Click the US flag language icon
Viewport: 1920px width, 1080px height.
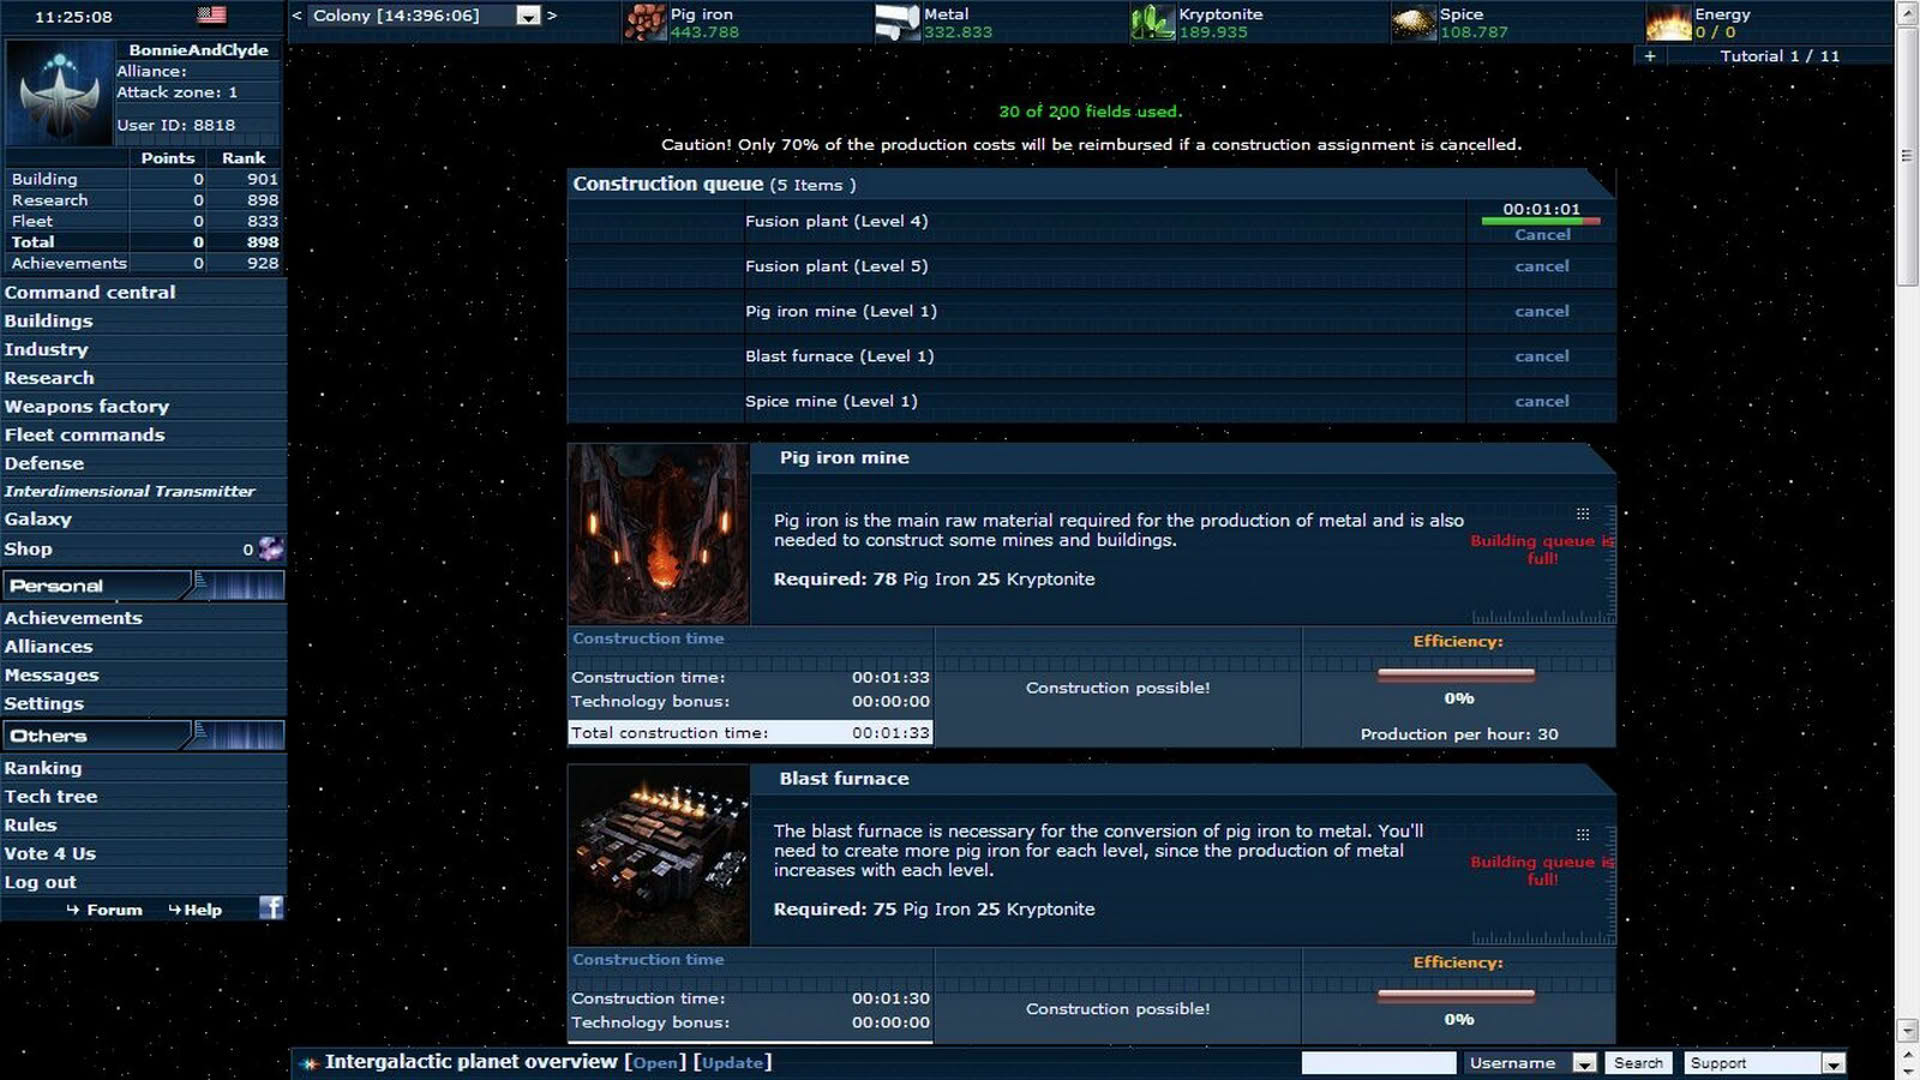coord(211,15)
